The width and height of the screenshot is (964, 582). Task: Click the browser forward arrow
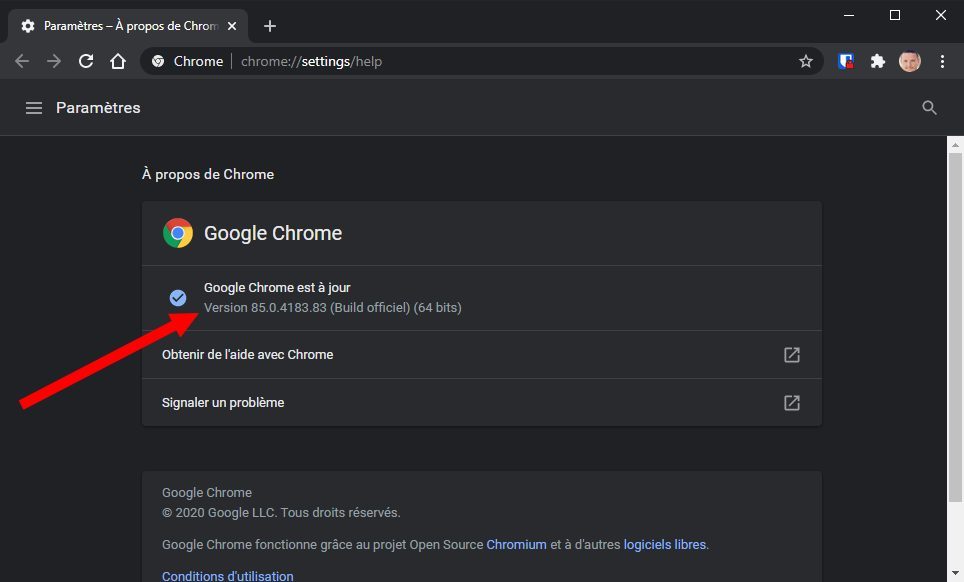(54, 61)
